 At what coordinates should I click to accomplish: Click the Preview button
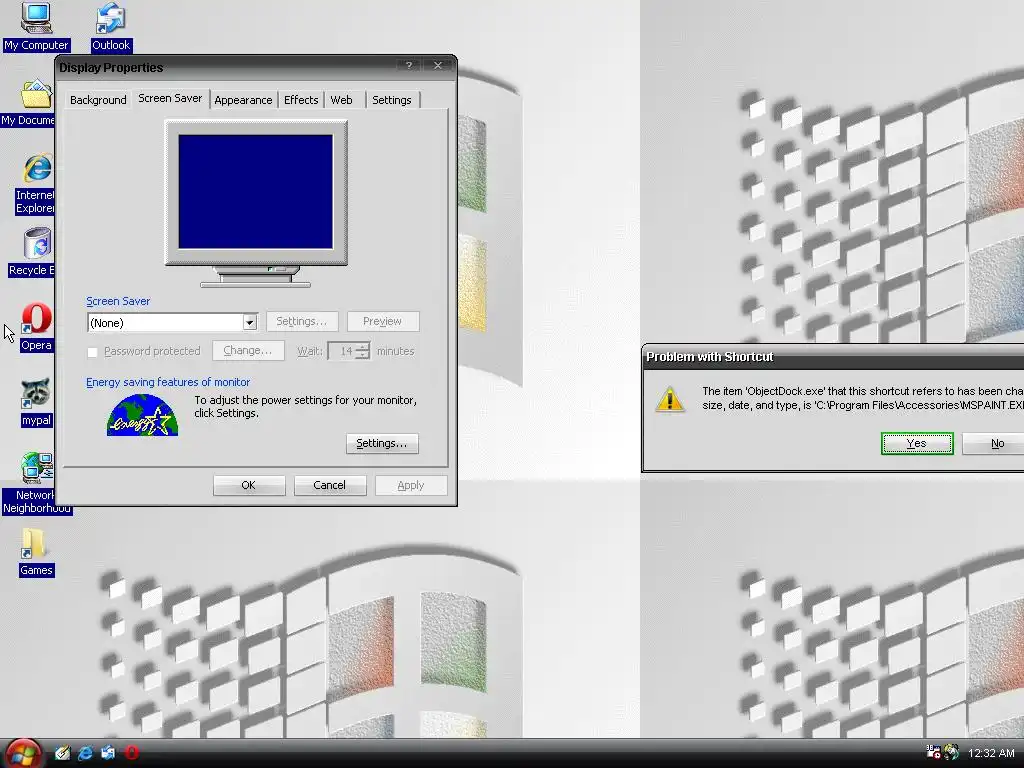point(383,321)
